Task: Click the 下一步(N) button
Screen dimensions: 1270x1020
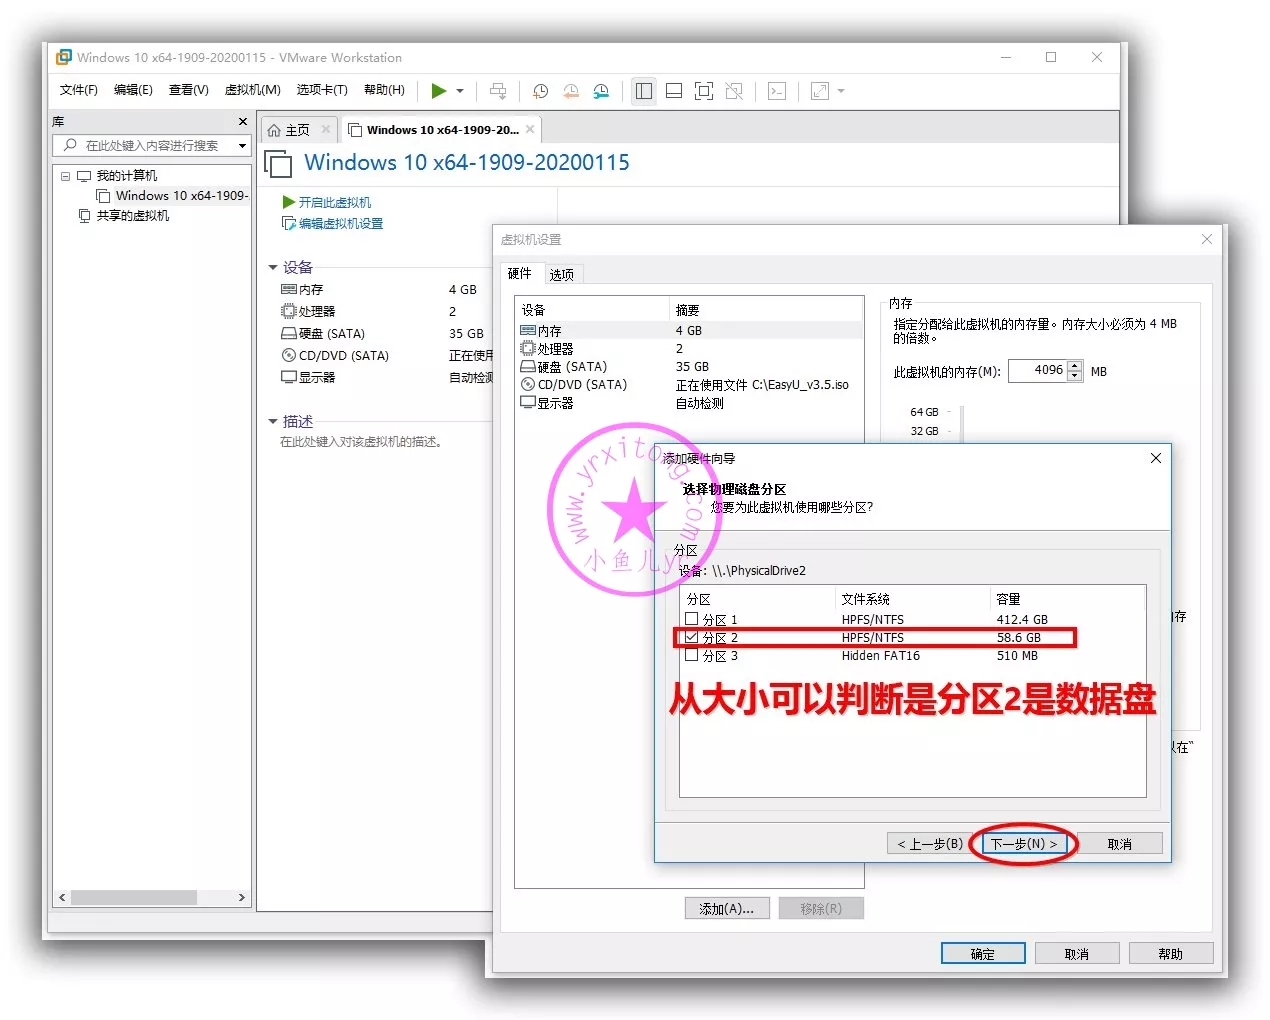Action: click(1023, 844)
